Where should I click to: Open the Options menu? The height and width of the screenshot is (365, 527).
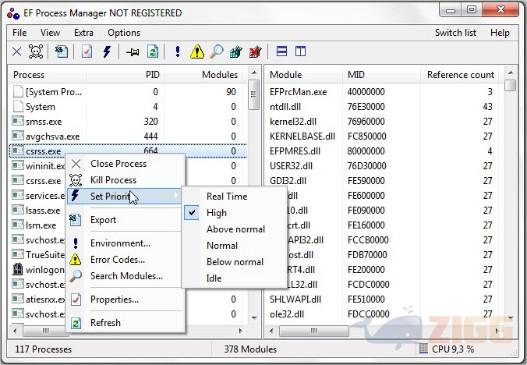pos(124,33)
